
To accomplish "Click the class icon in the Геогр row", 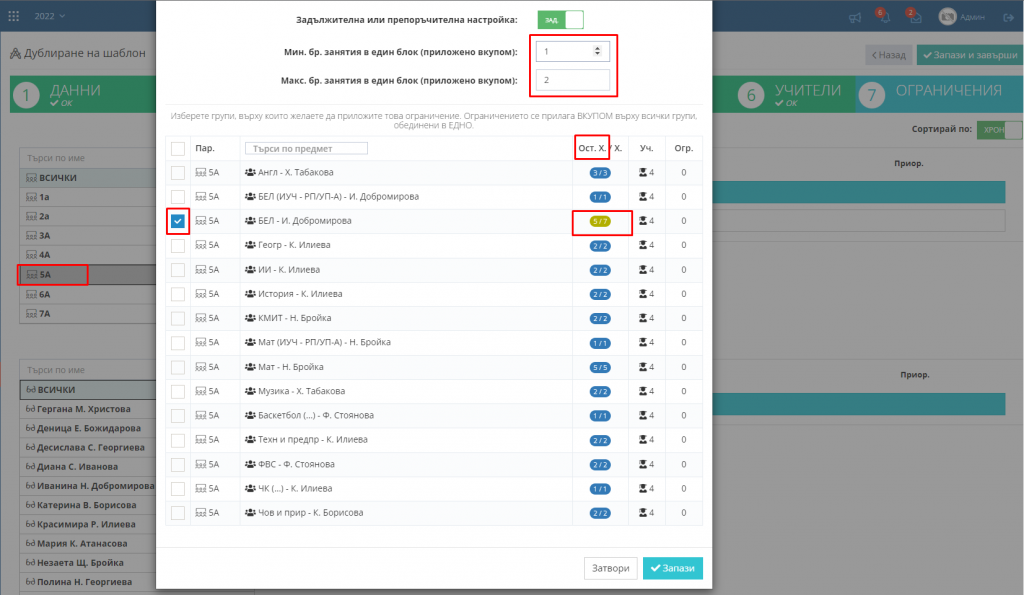I will coord(200,245).
